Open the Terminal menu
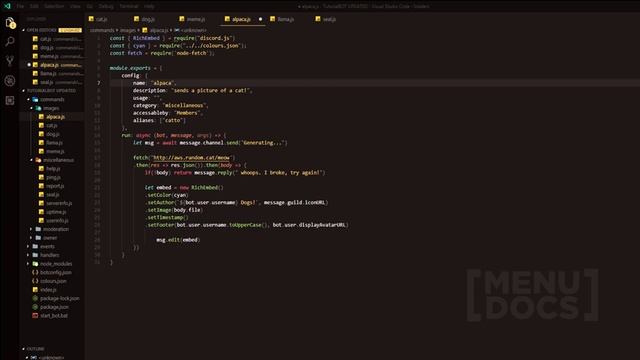This screenshot has width=640, height=360. pyautogui.click(x=129, y=6)
